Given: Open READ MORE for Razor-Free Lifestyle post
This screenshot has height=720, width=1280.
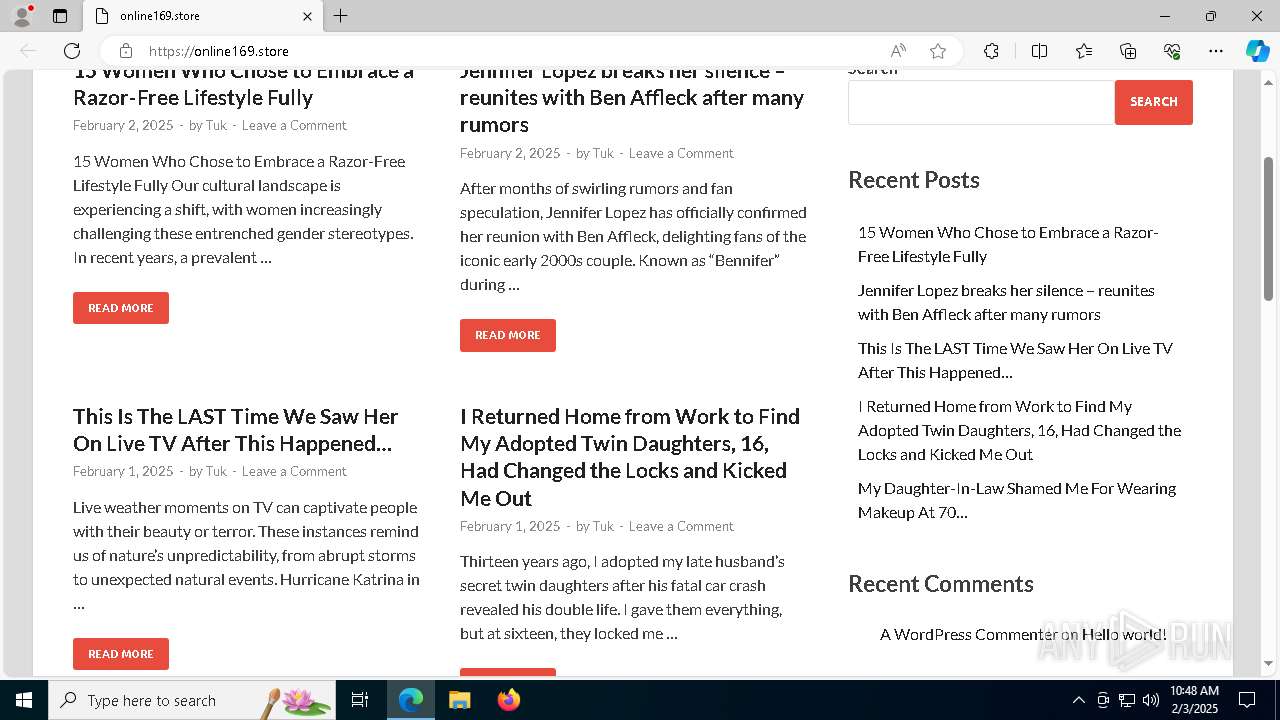Looking at the screenshot, I should (x=121, y=308).
